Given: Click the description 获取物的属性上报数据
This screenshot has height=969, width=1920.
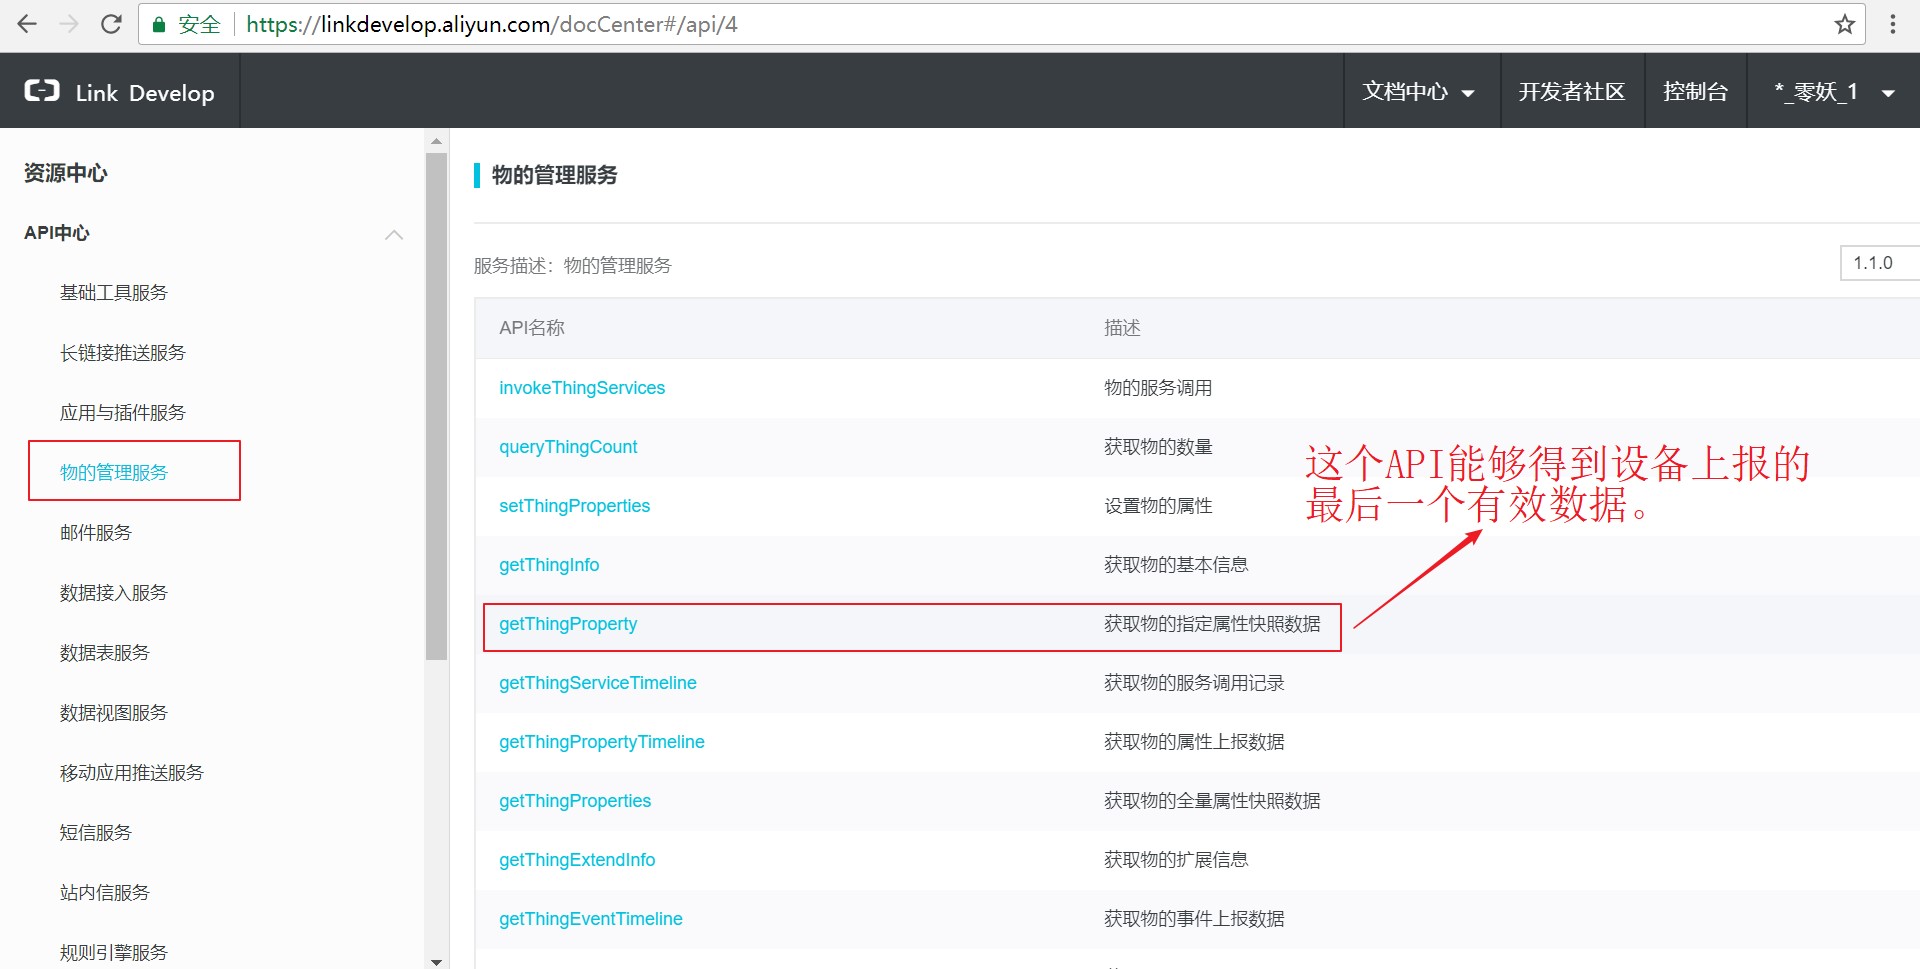Looking at the screenshot, I should [x=1194, y=742].
